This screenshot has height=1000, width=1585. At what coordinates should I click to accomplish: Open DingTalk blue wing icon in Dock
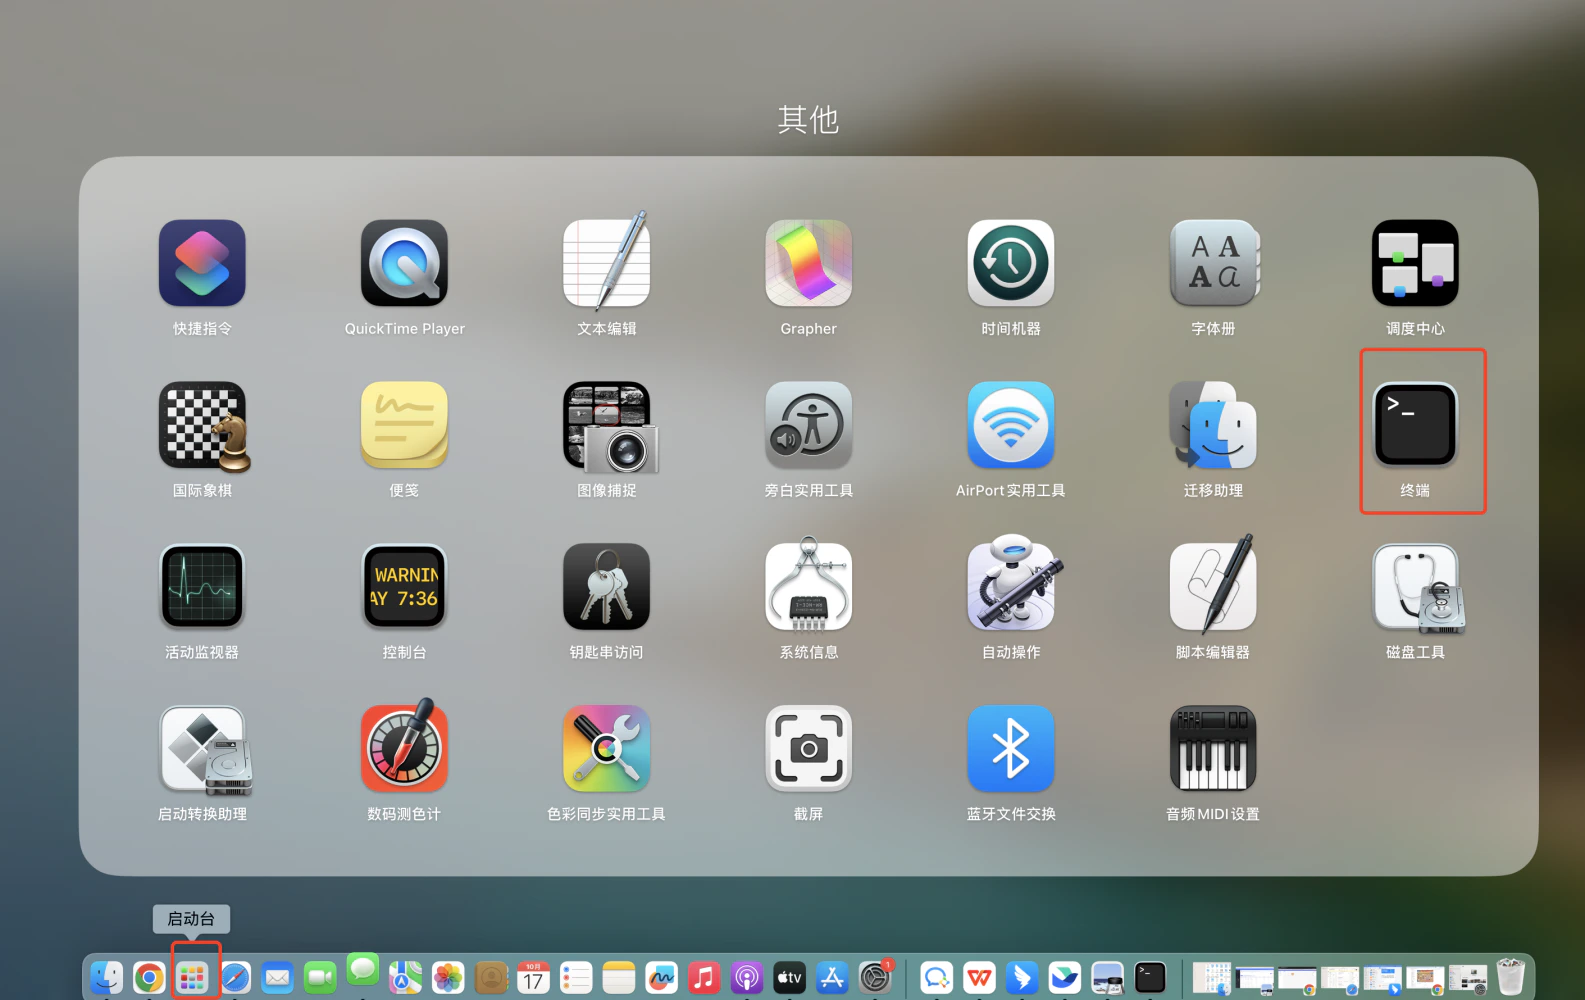[x=1022, y=977]
